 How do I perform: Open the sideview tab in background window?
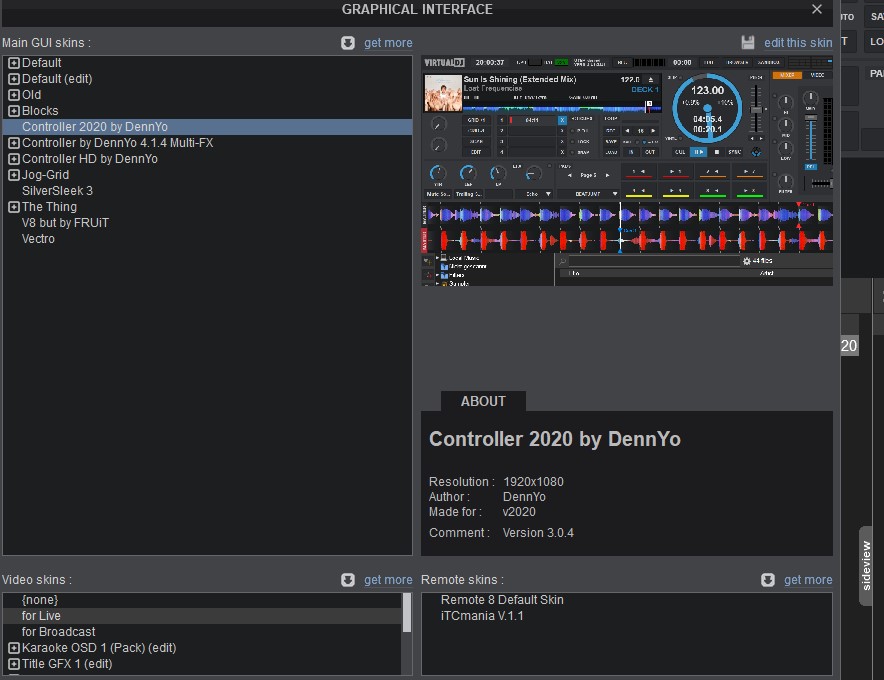[866, 566]
